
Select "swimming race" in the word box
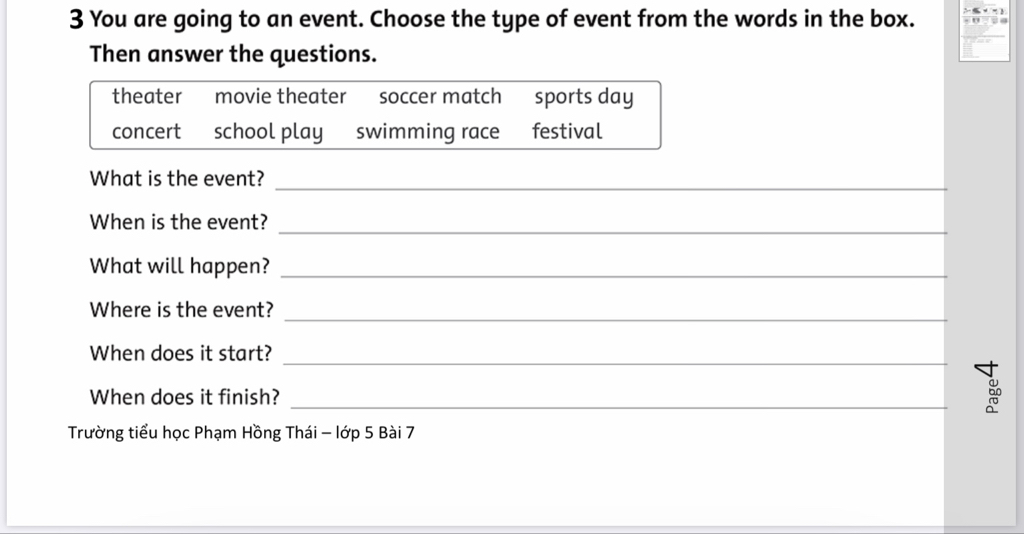pos(428,133)
